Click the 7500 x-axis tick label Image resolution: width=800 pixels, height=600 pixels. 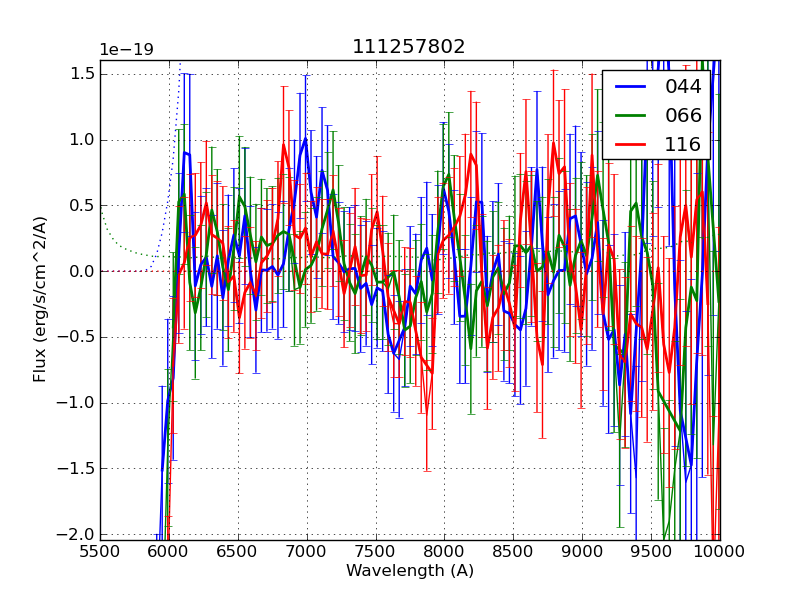point(376,551)
